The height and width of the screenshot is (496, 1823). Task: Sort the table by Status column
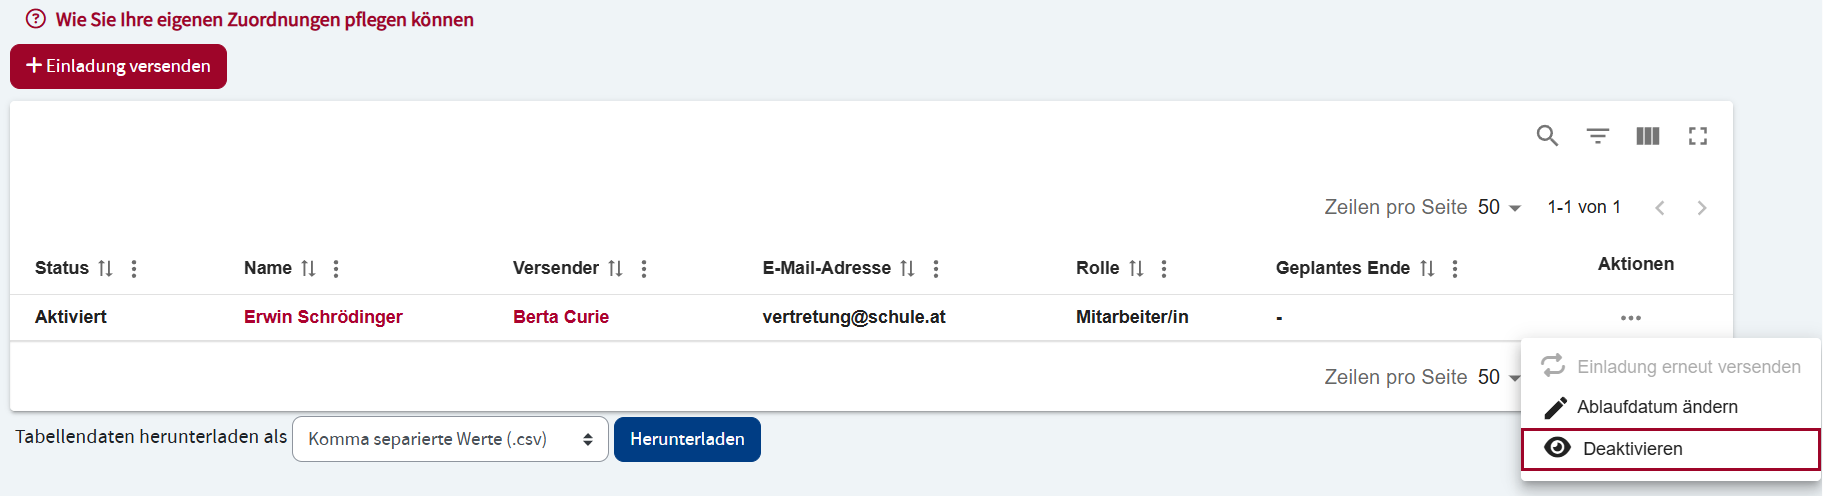click(105, 268)
